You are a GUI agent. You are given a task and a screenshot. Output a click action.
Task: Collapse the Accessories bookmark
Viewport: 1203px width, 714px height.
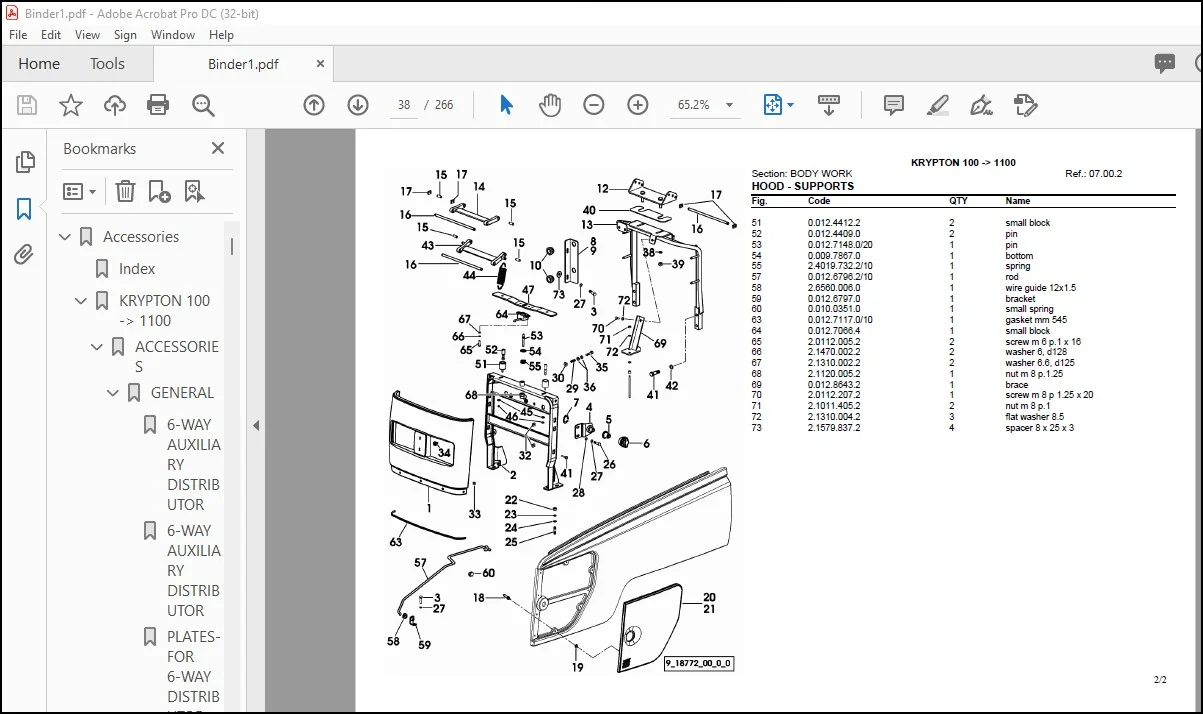(65, 237)
